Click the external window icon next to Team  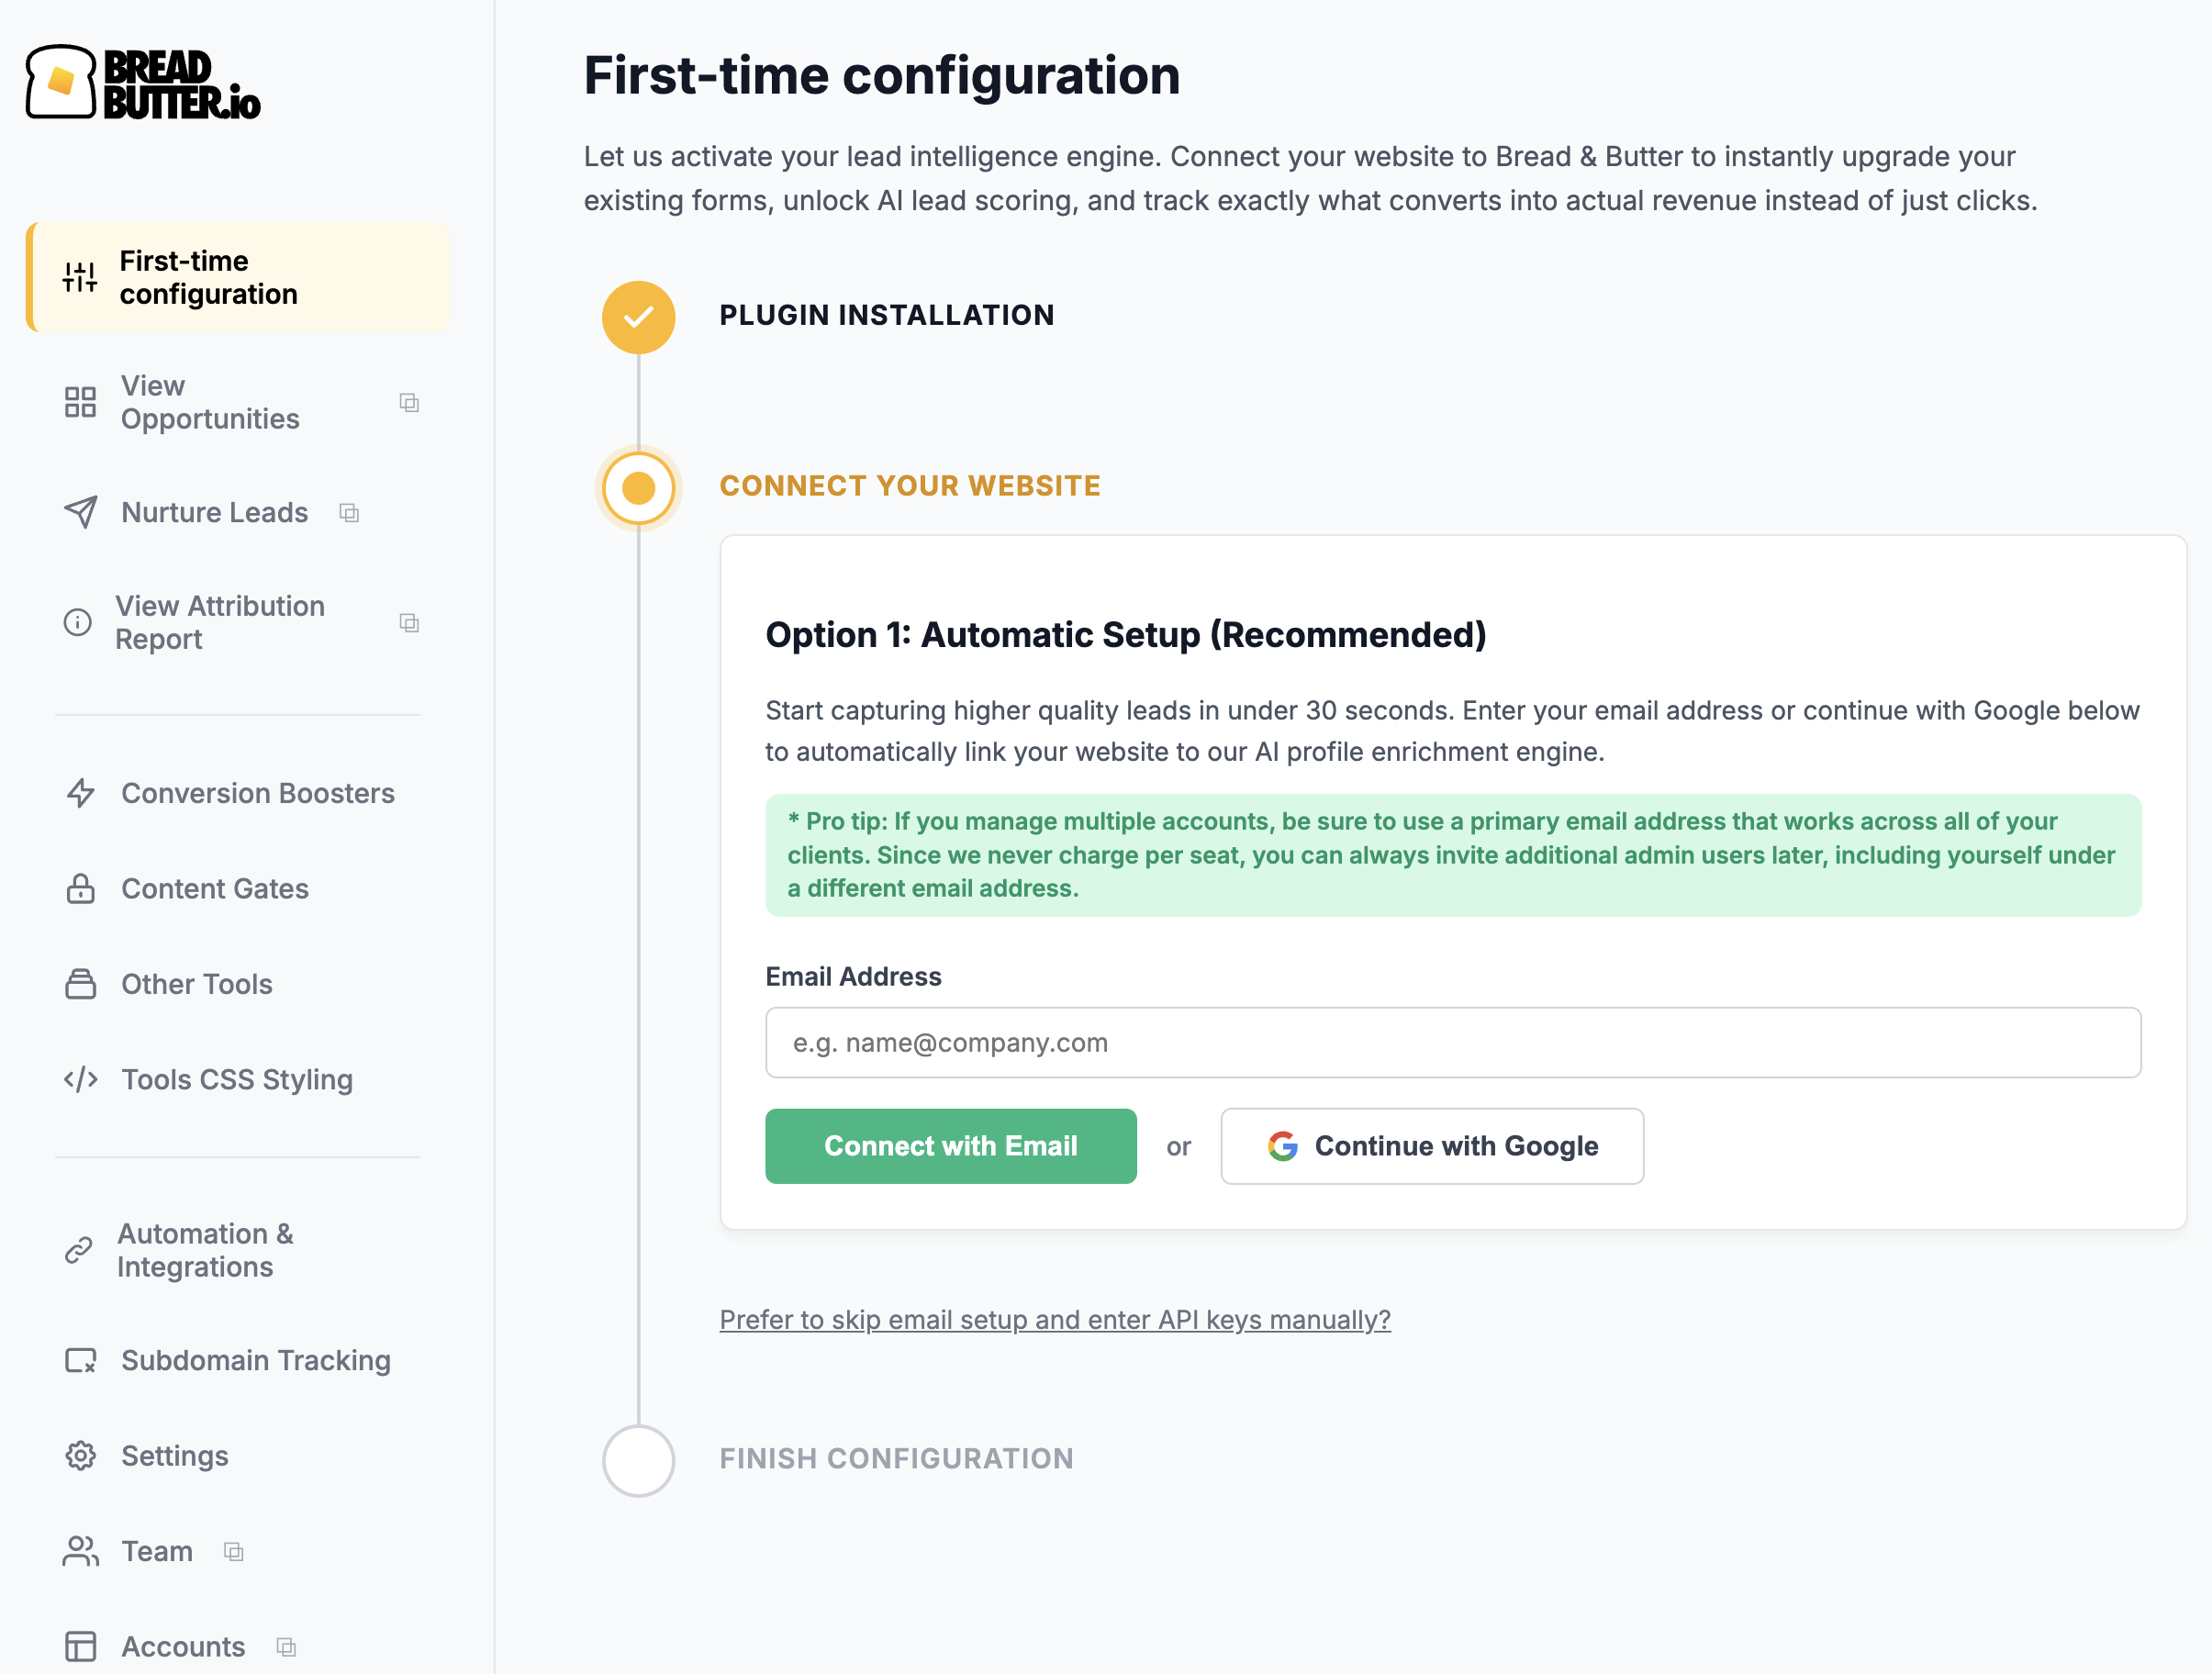pos(234,1552)
